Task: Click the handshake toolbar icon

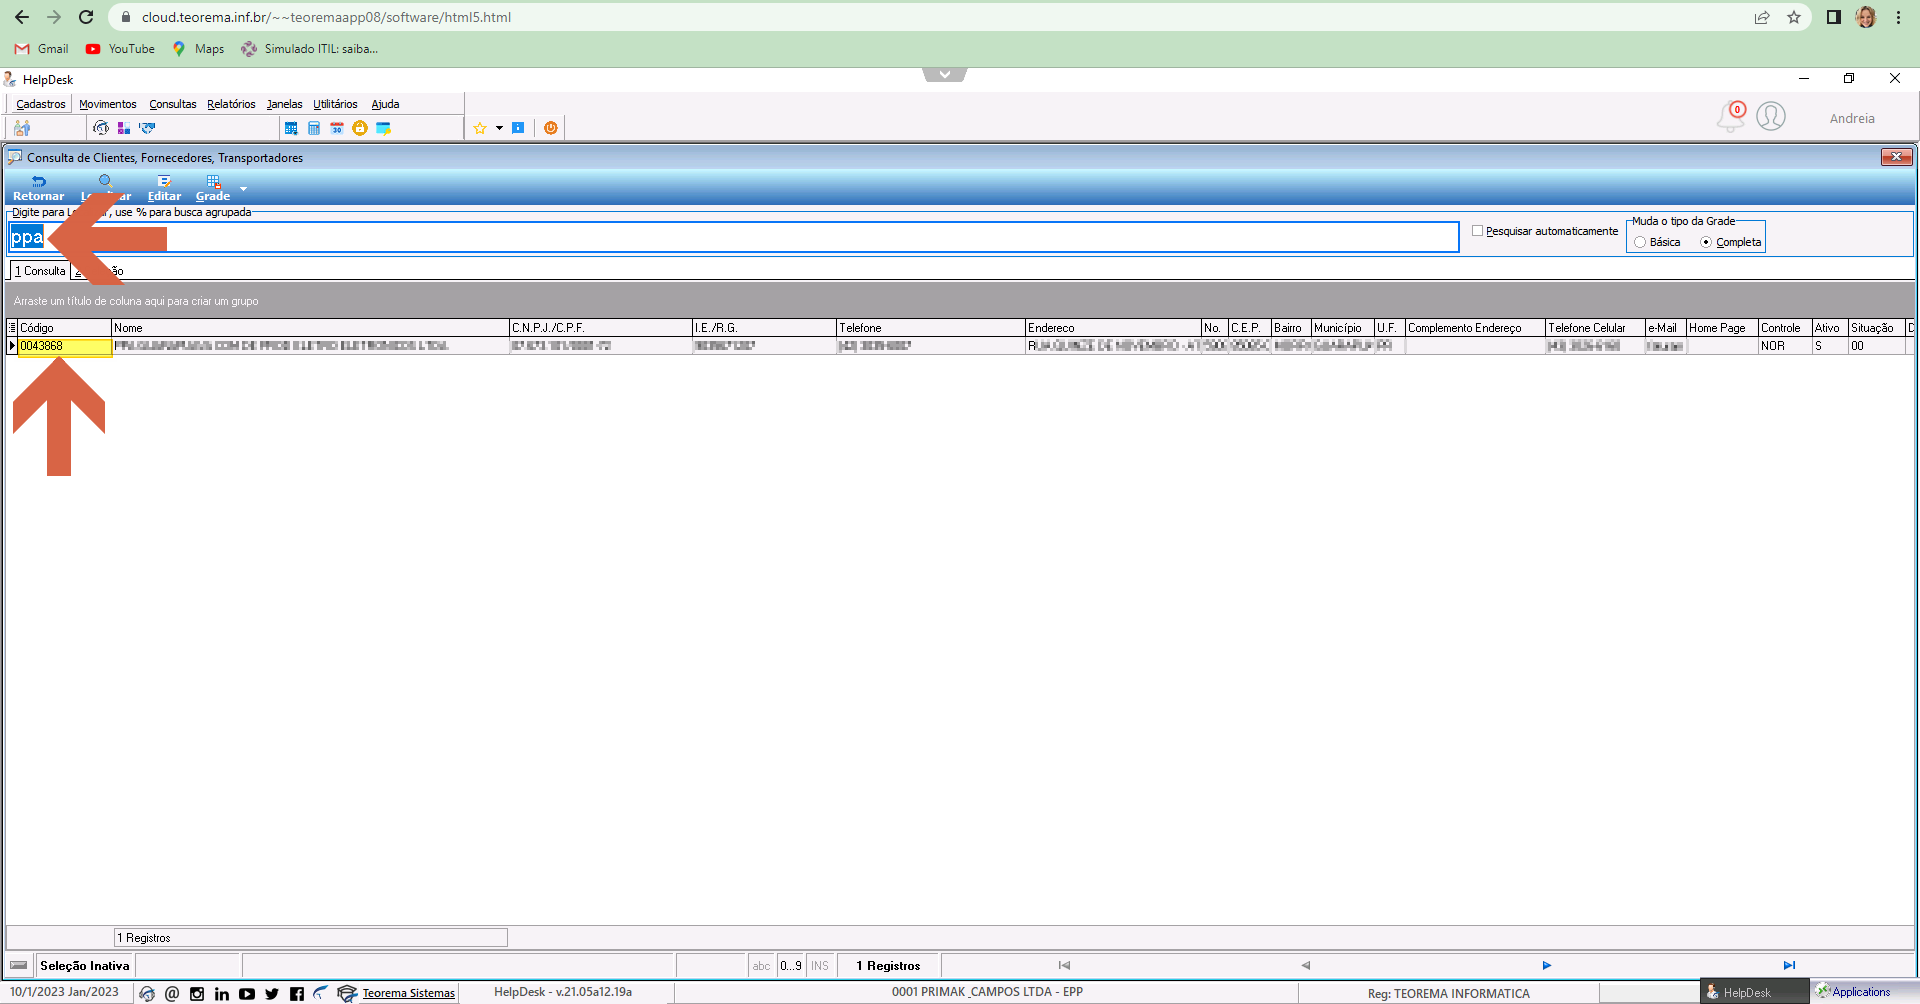Action: (x=148, y=128)
